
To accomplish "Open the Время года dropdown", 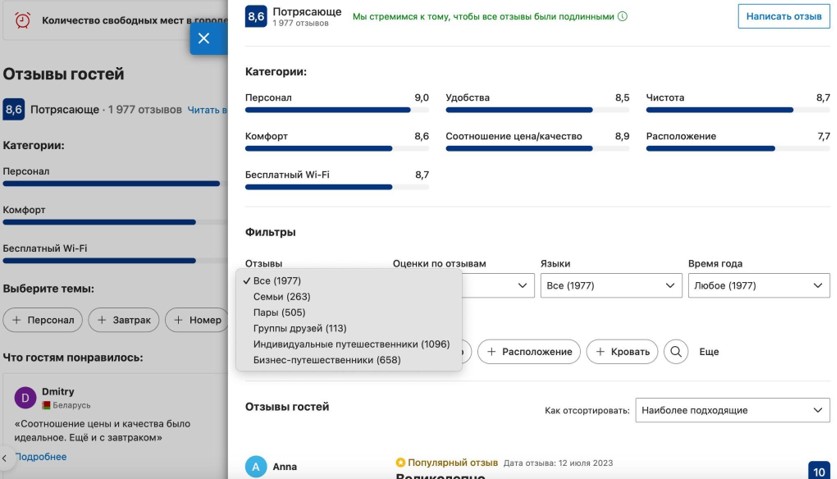I will click(x=758, y=286).
